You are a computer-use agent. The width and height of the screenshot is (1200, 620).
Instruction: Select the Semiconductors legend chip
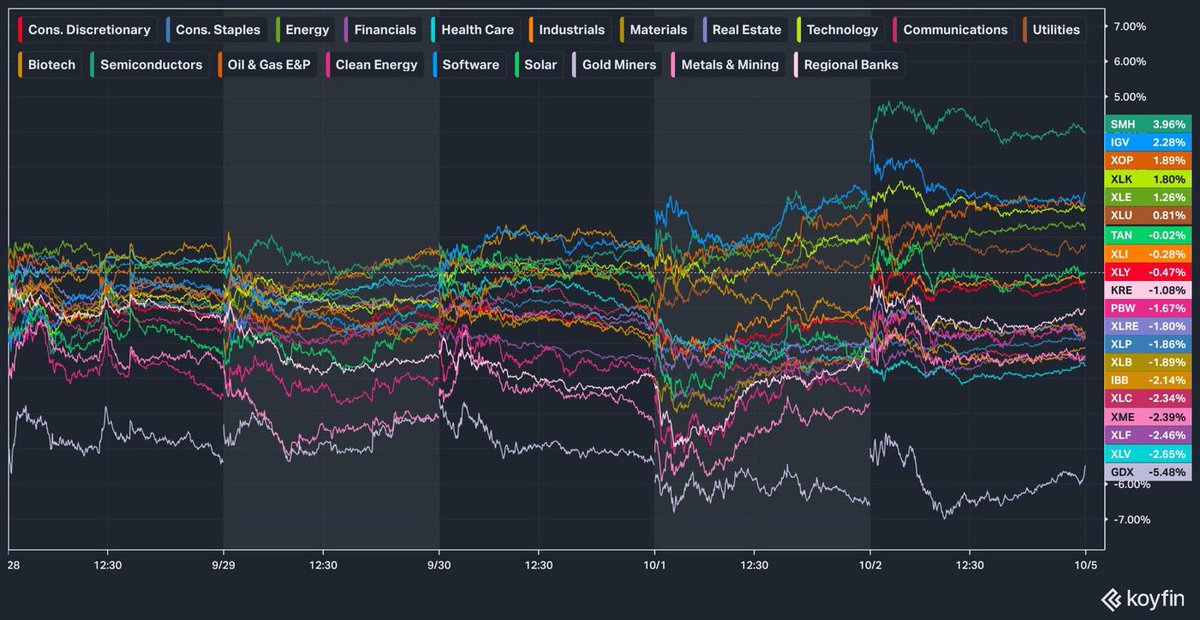(149, 65)
